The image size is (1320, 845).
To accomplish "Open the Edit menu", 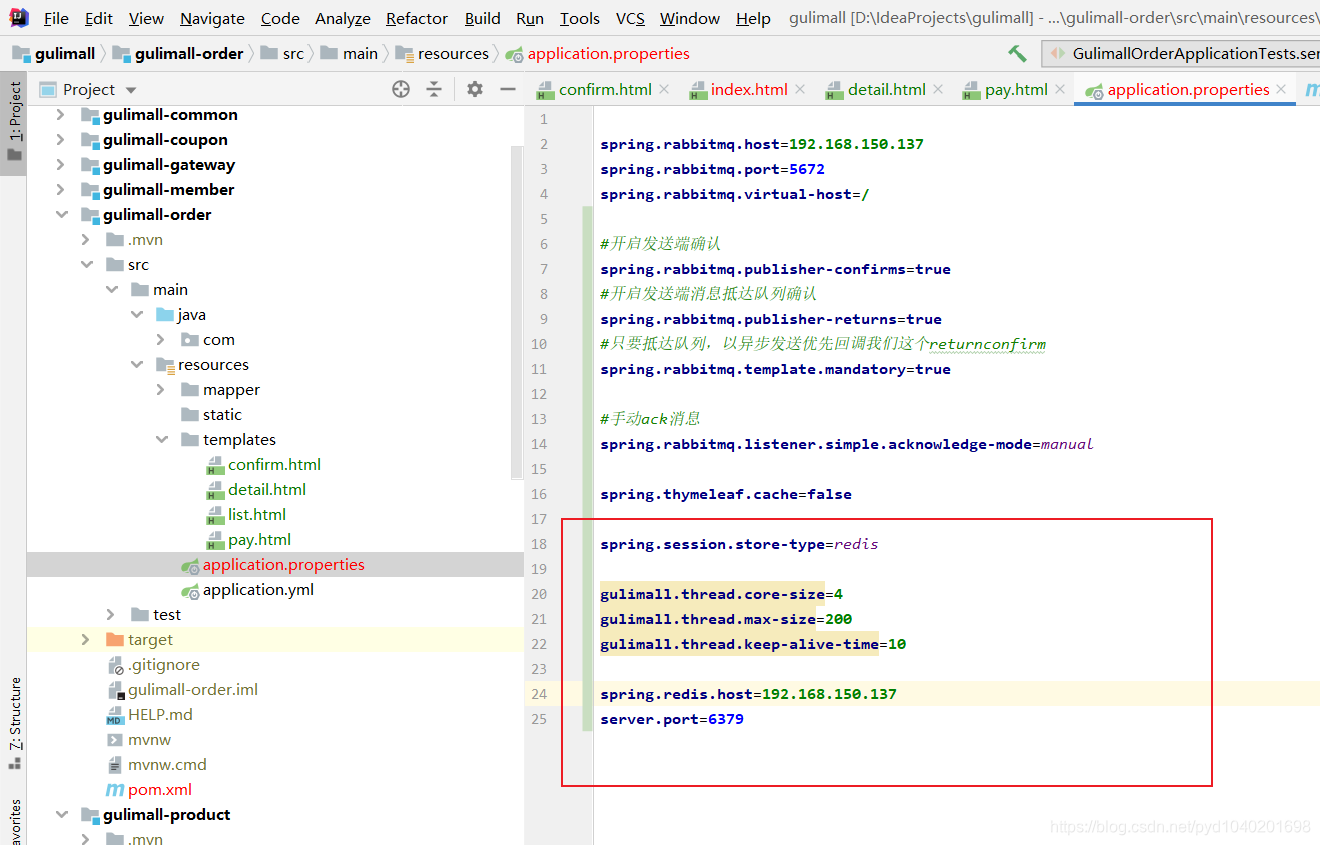I will pyautogui.click(x=99, y=18).
